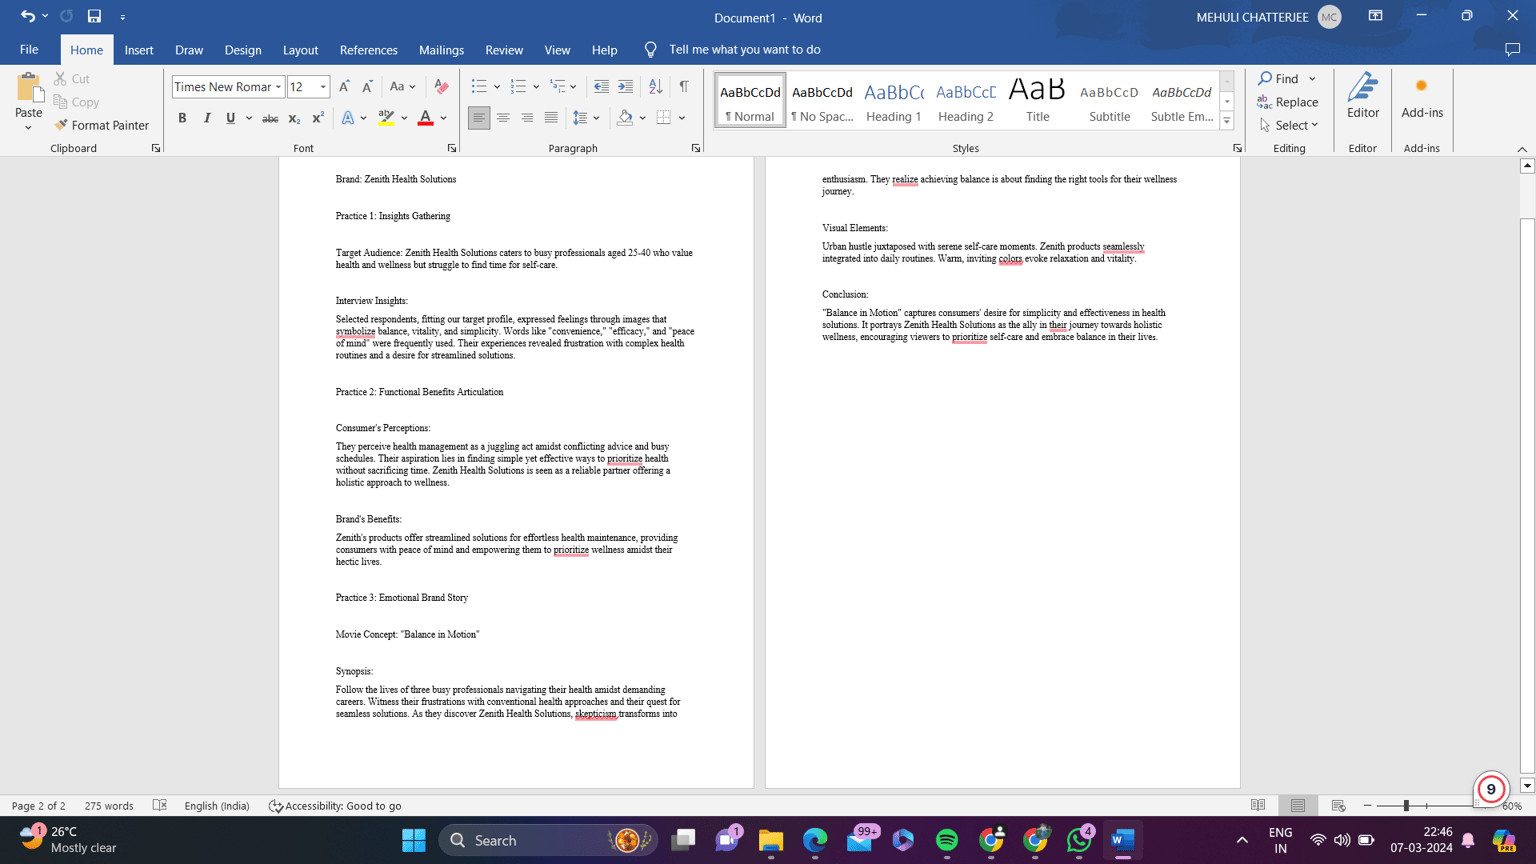This screenshot has height=864, width=1536.
Task: Apply superscript formatting
Action: [318, 118]
